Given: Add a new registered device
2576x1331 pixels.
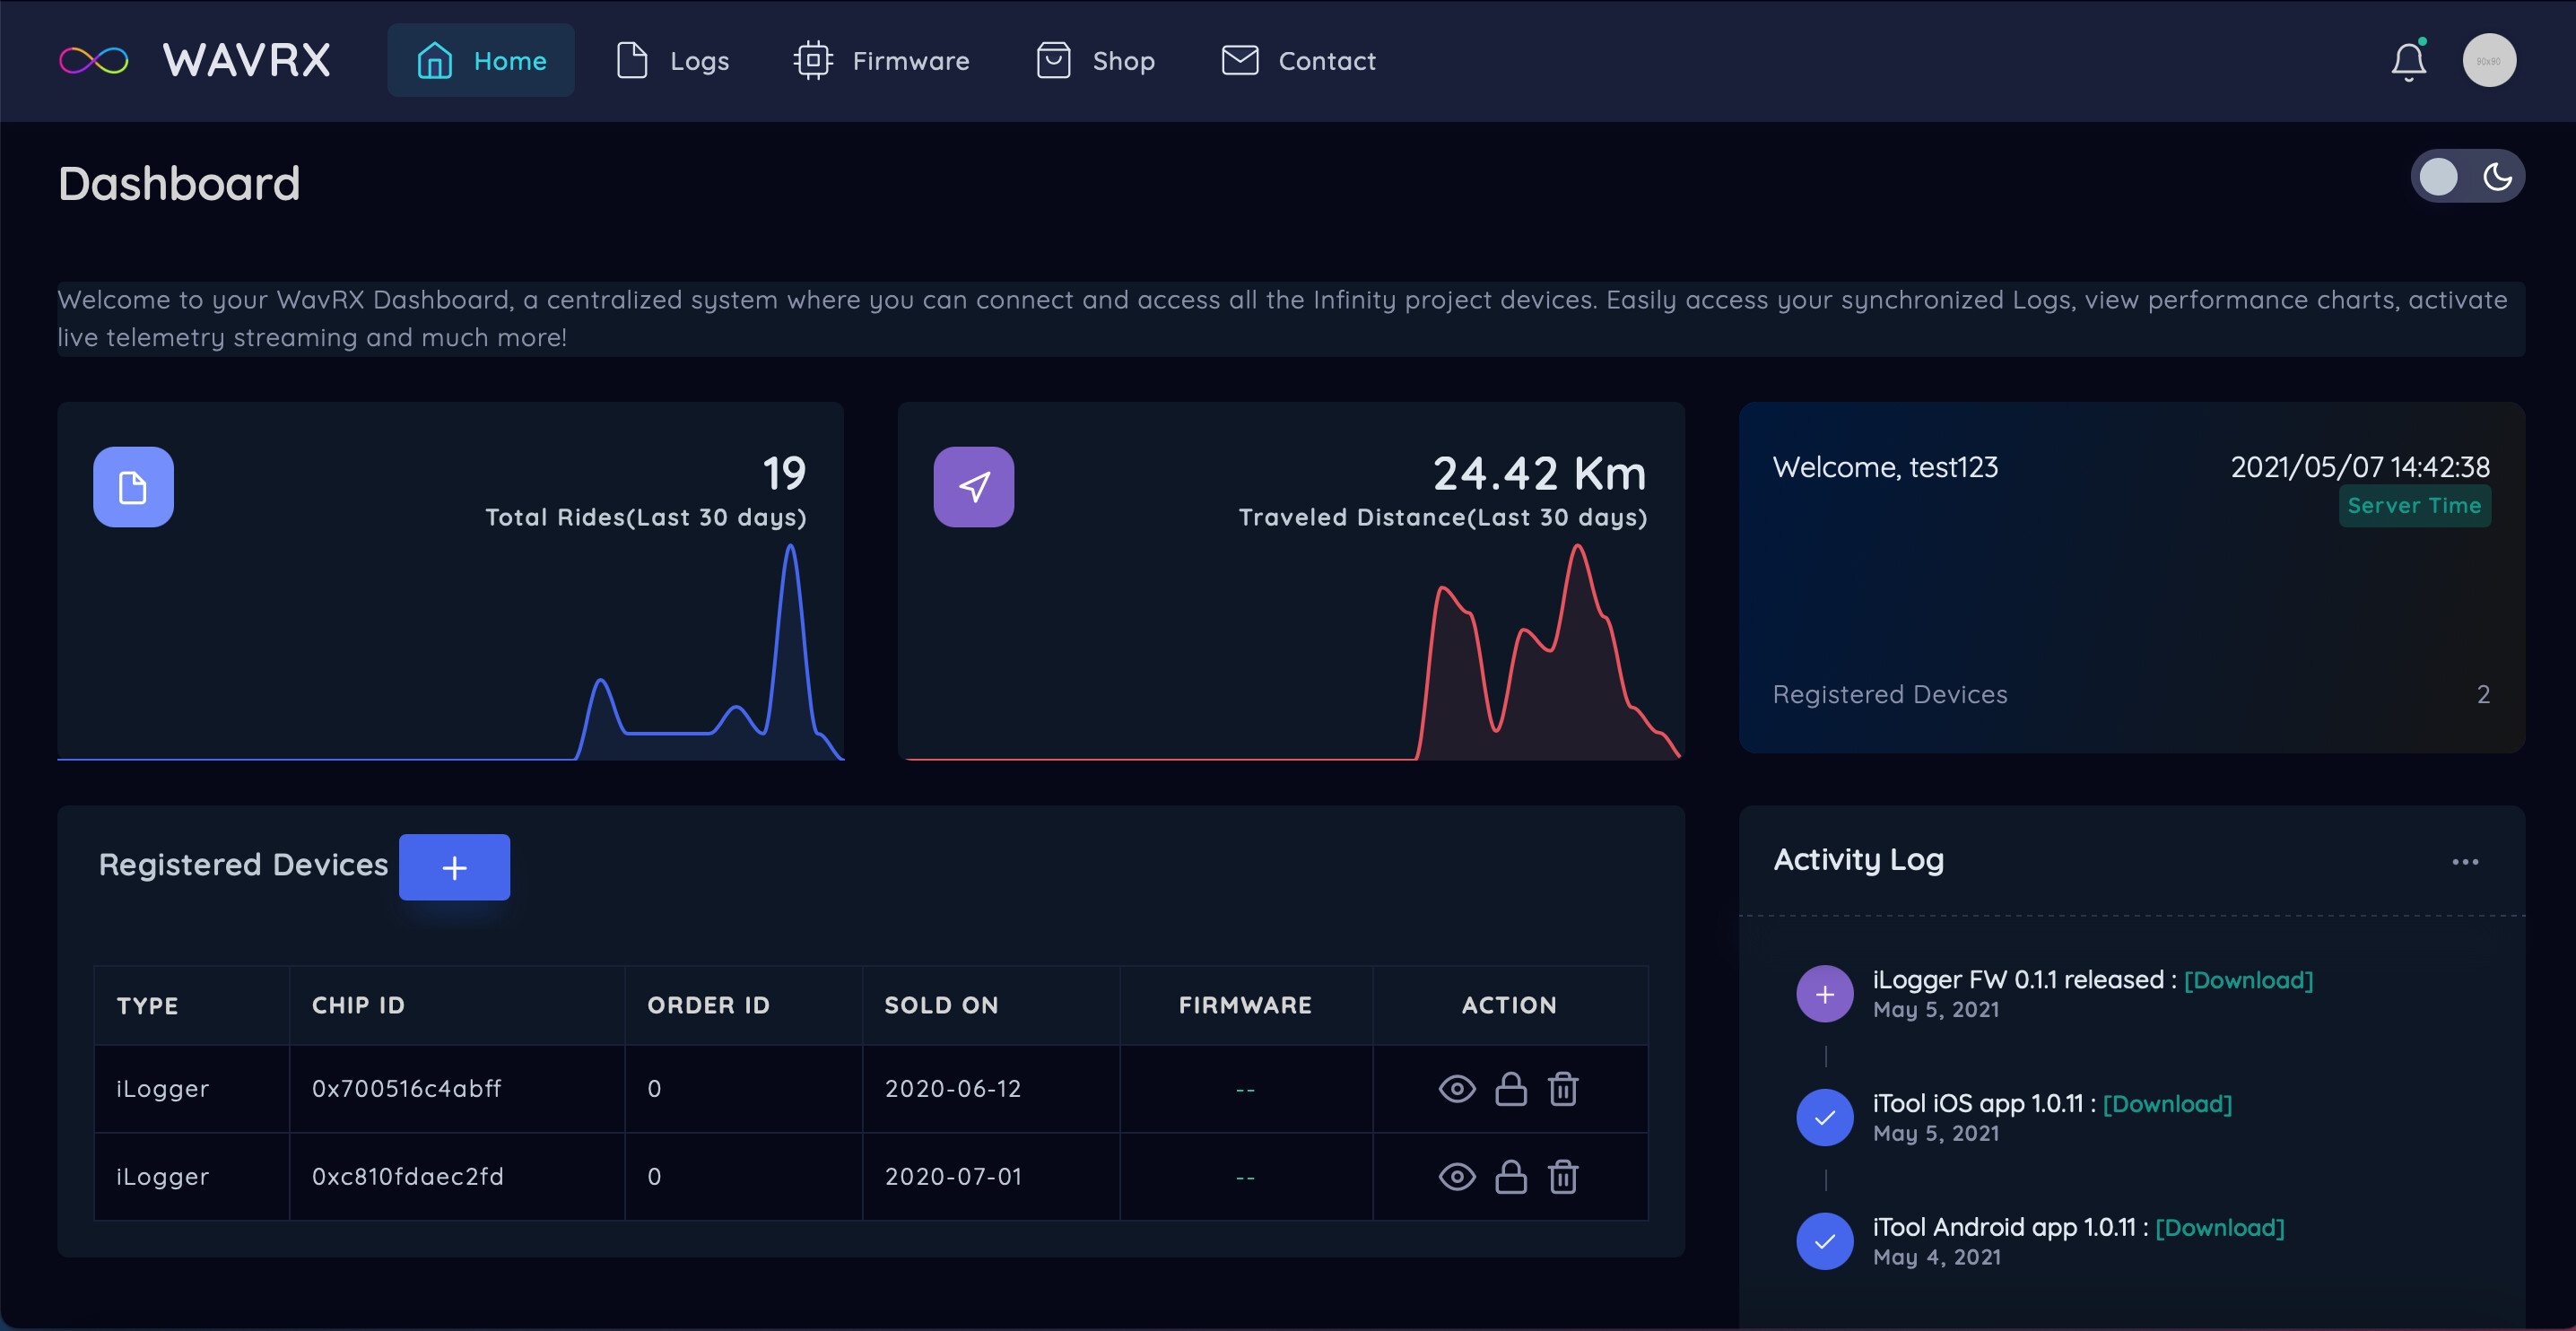Looking at the screenshot, I should 454,867.
